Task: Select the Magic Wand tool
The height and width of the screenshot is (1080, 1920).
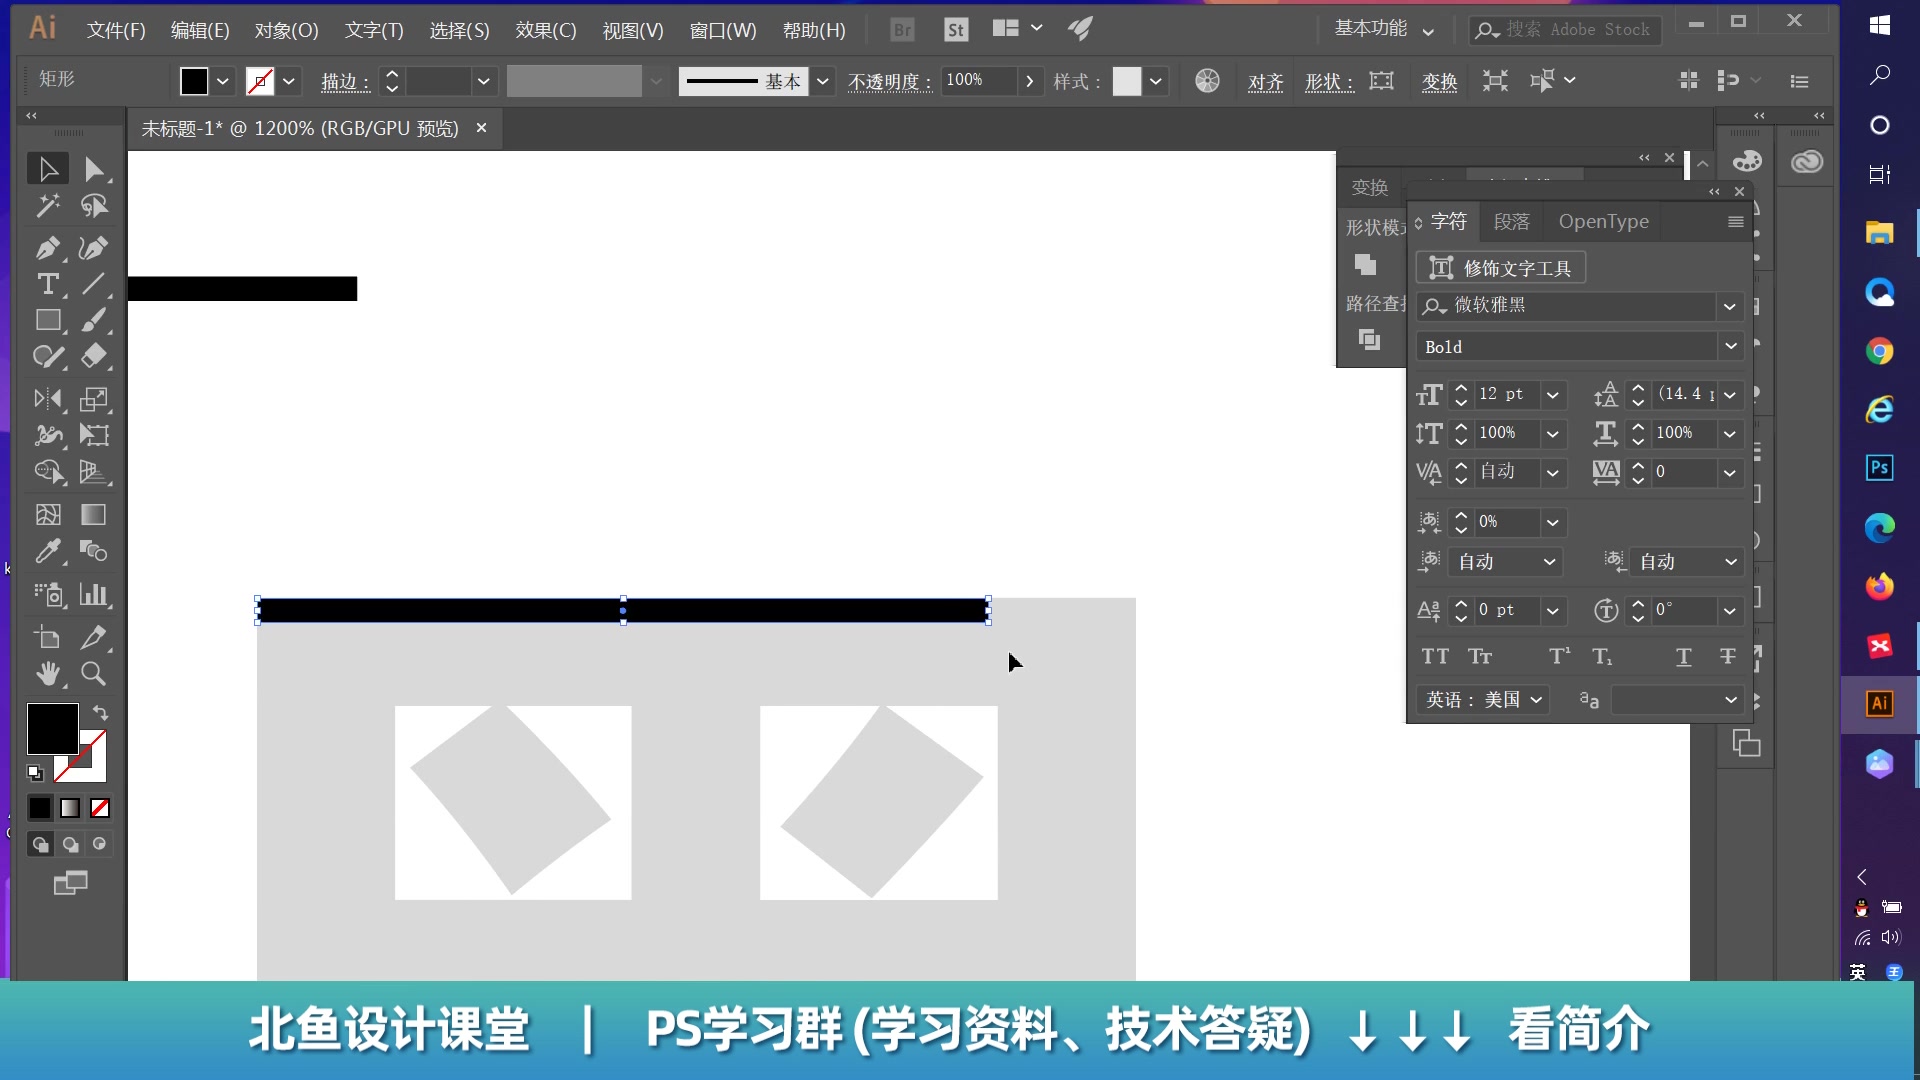Action: coord(48,206)
